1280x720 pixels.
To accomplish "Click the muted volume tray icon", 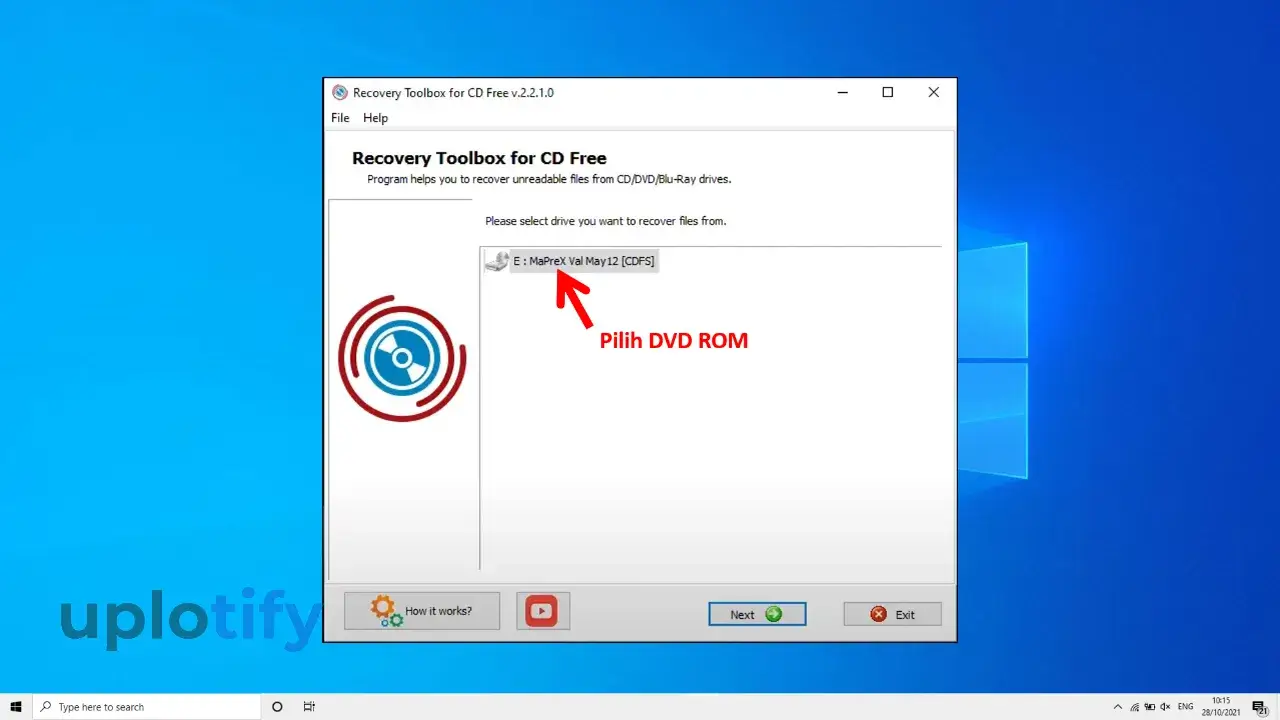I will pyautogui.click(x=1166, y=707).
